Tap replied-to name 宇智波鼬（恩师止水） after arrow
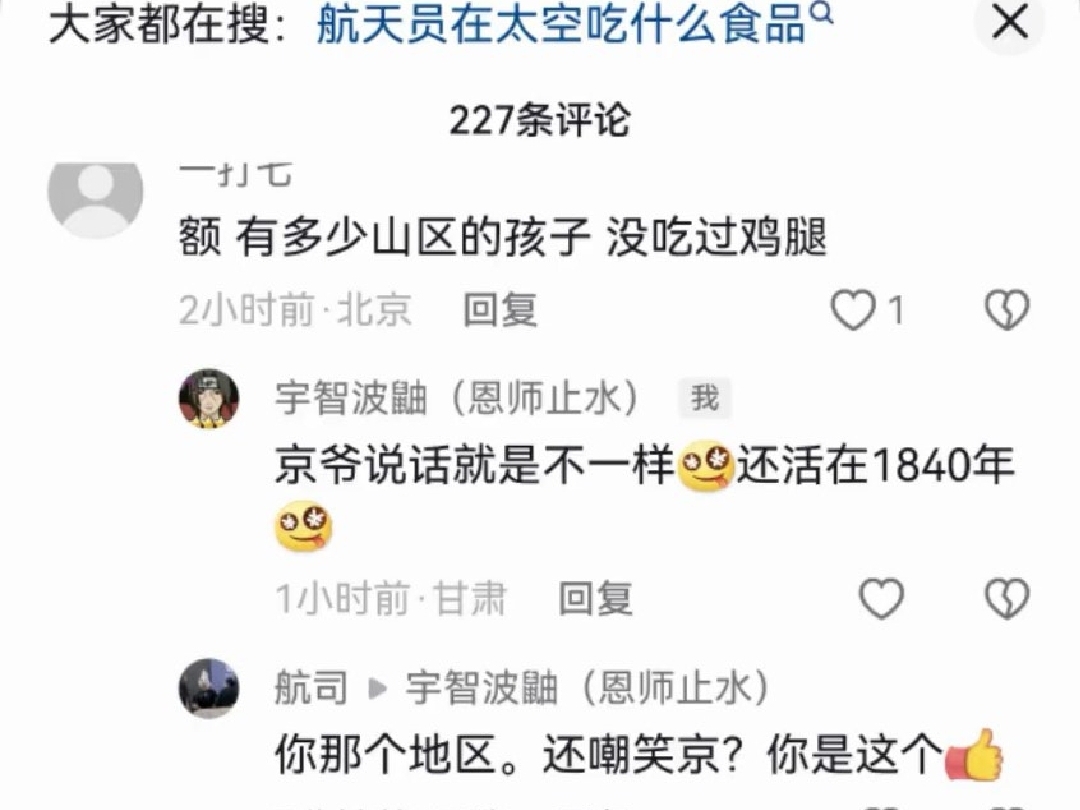 coord(587,687)
